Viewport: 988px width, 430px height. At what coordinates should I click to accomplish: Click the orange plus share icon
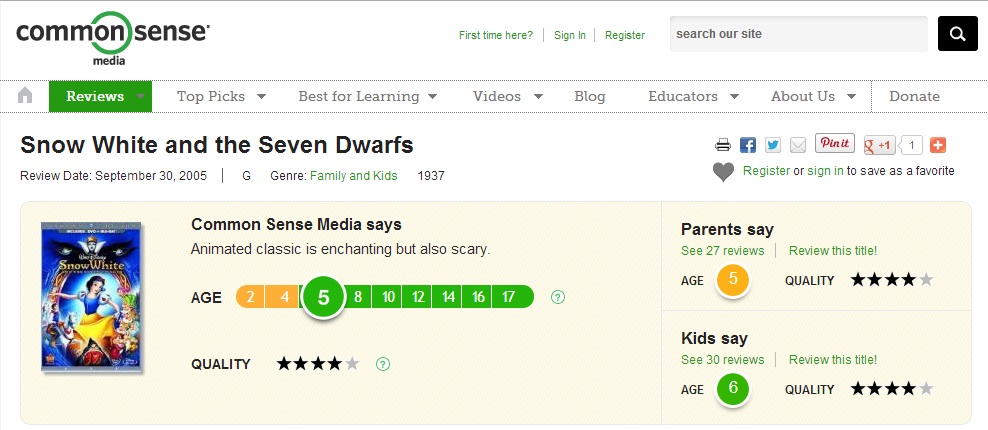938,145
